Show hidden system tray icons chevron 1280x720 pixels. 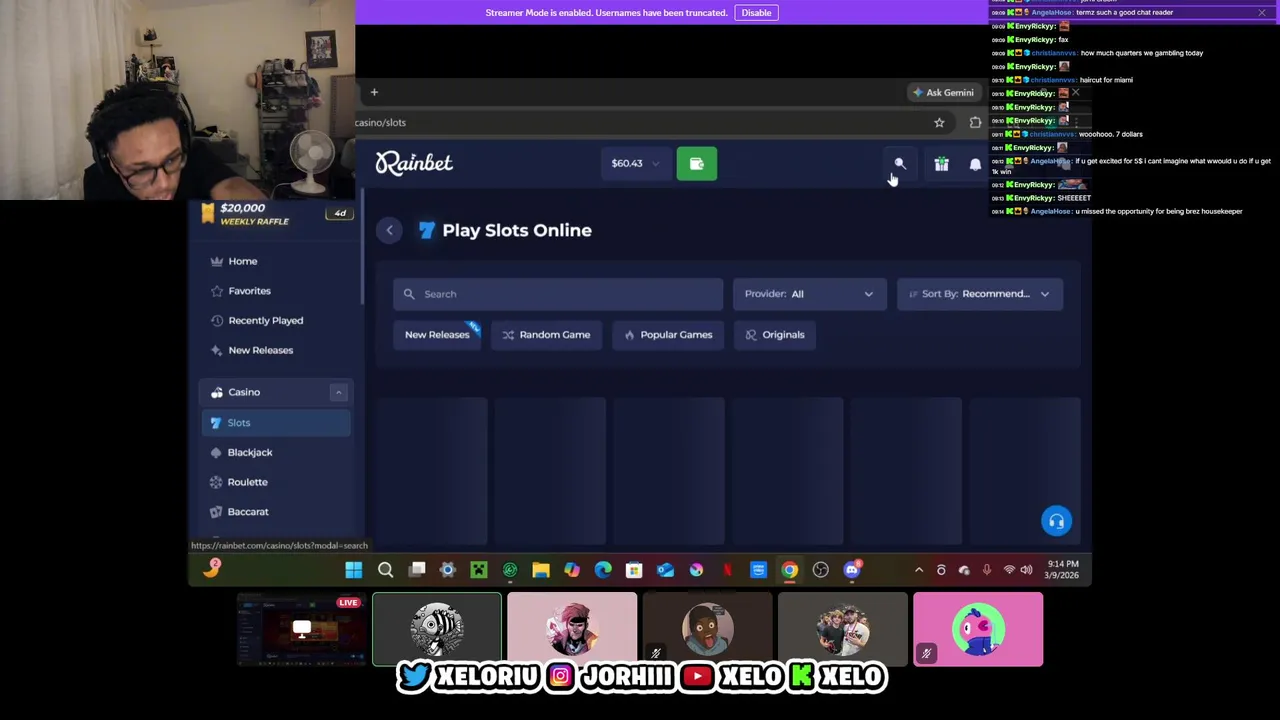[918, 570]
